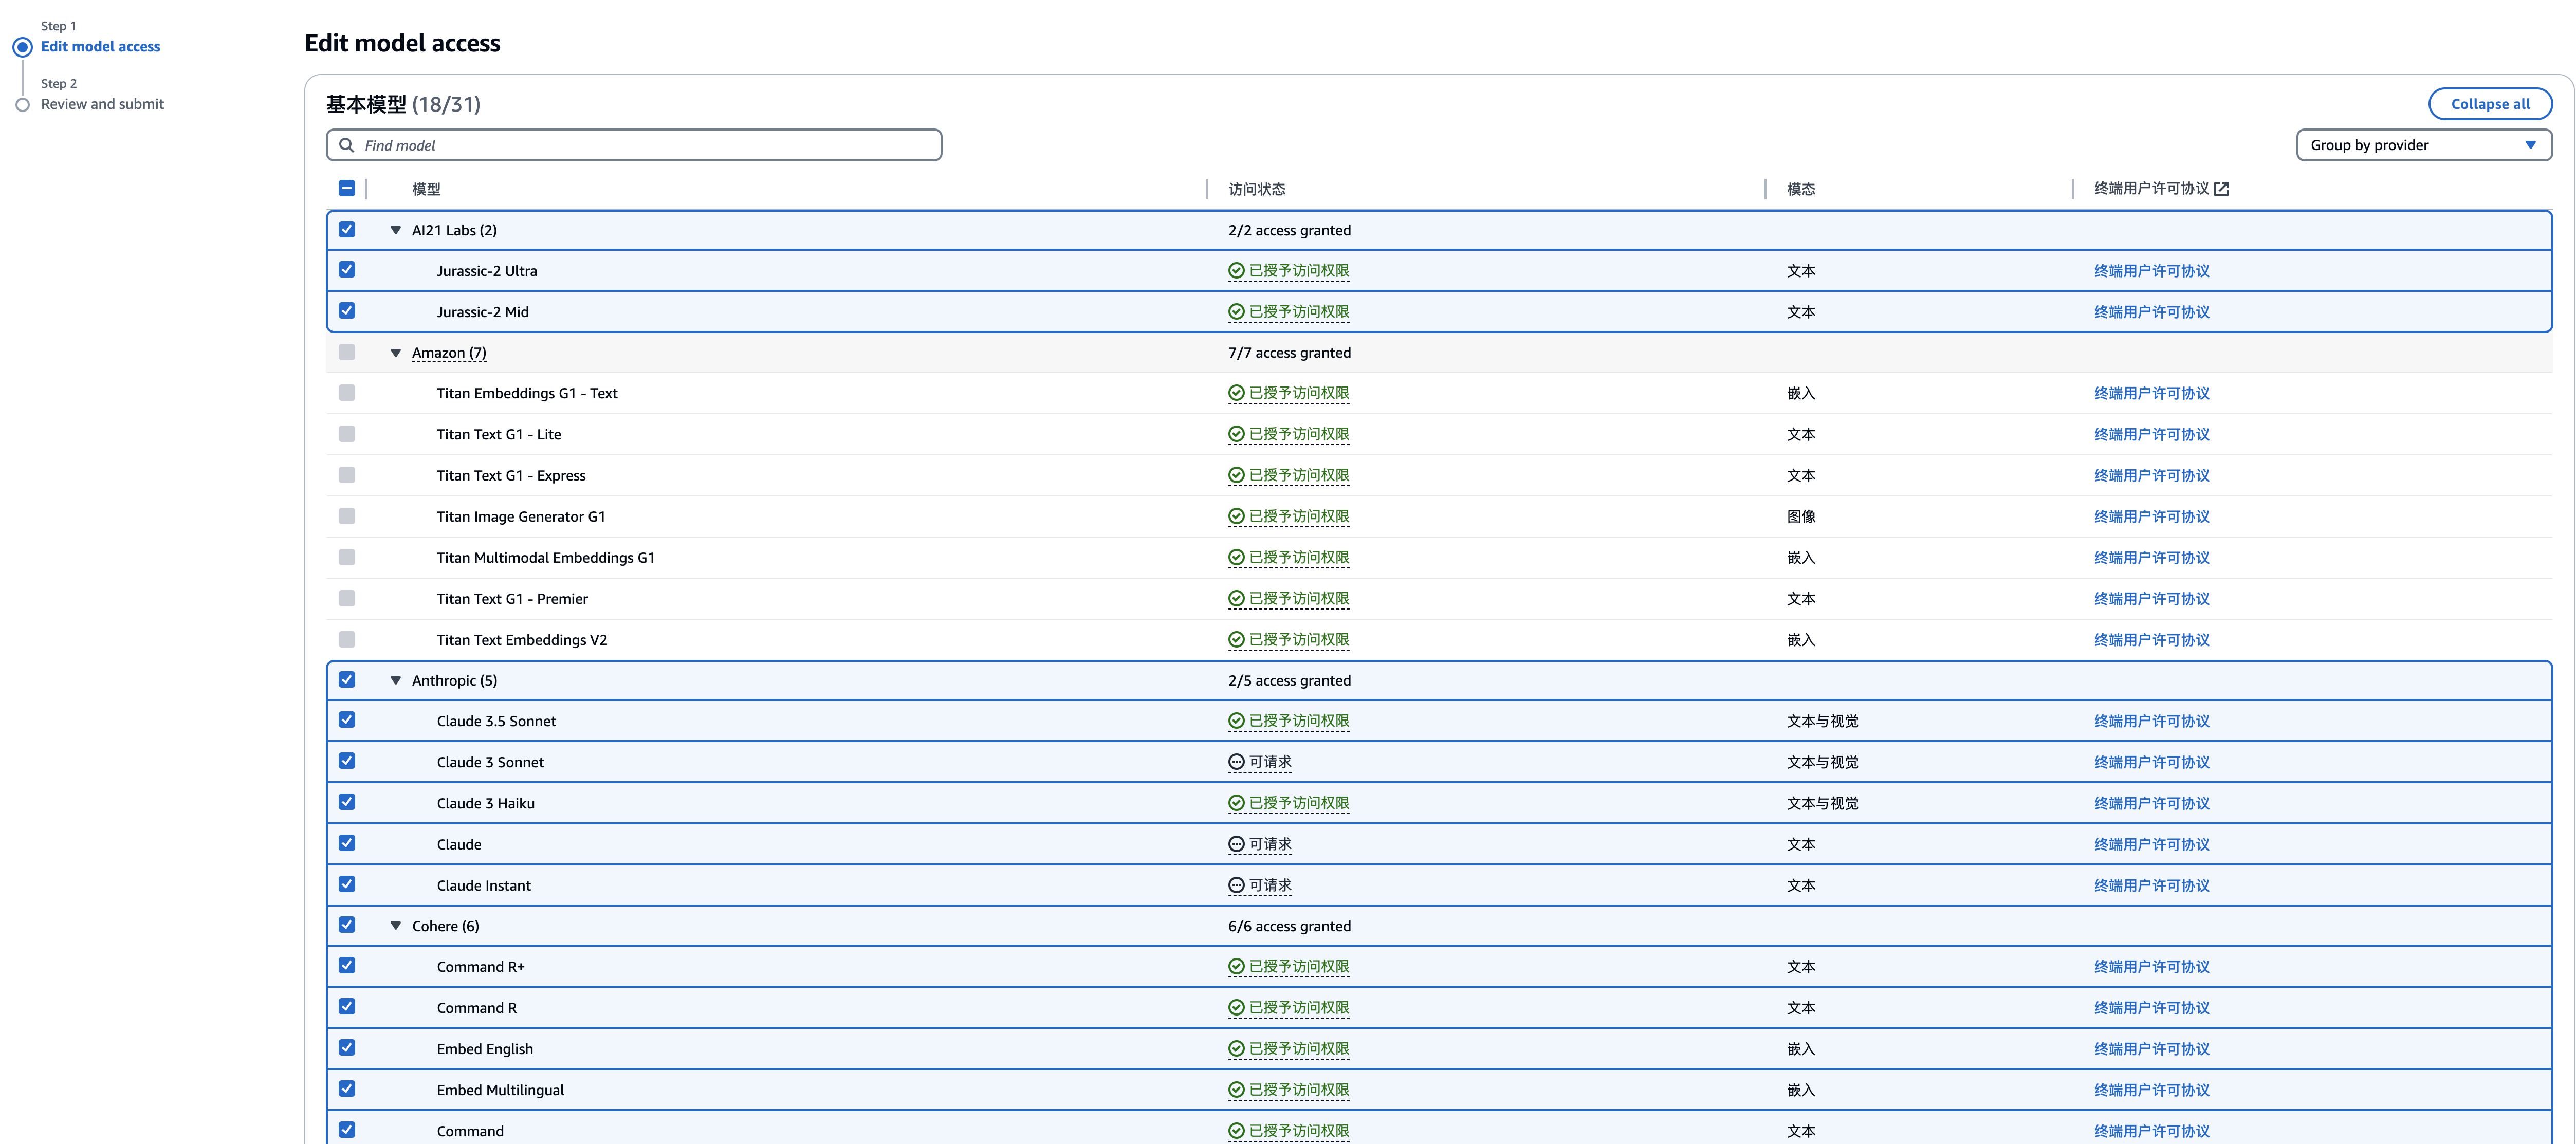Screen dimensions: 2576x1144
Task: Uncheck the Anthropic group checkbox
Action: point(347,679)
